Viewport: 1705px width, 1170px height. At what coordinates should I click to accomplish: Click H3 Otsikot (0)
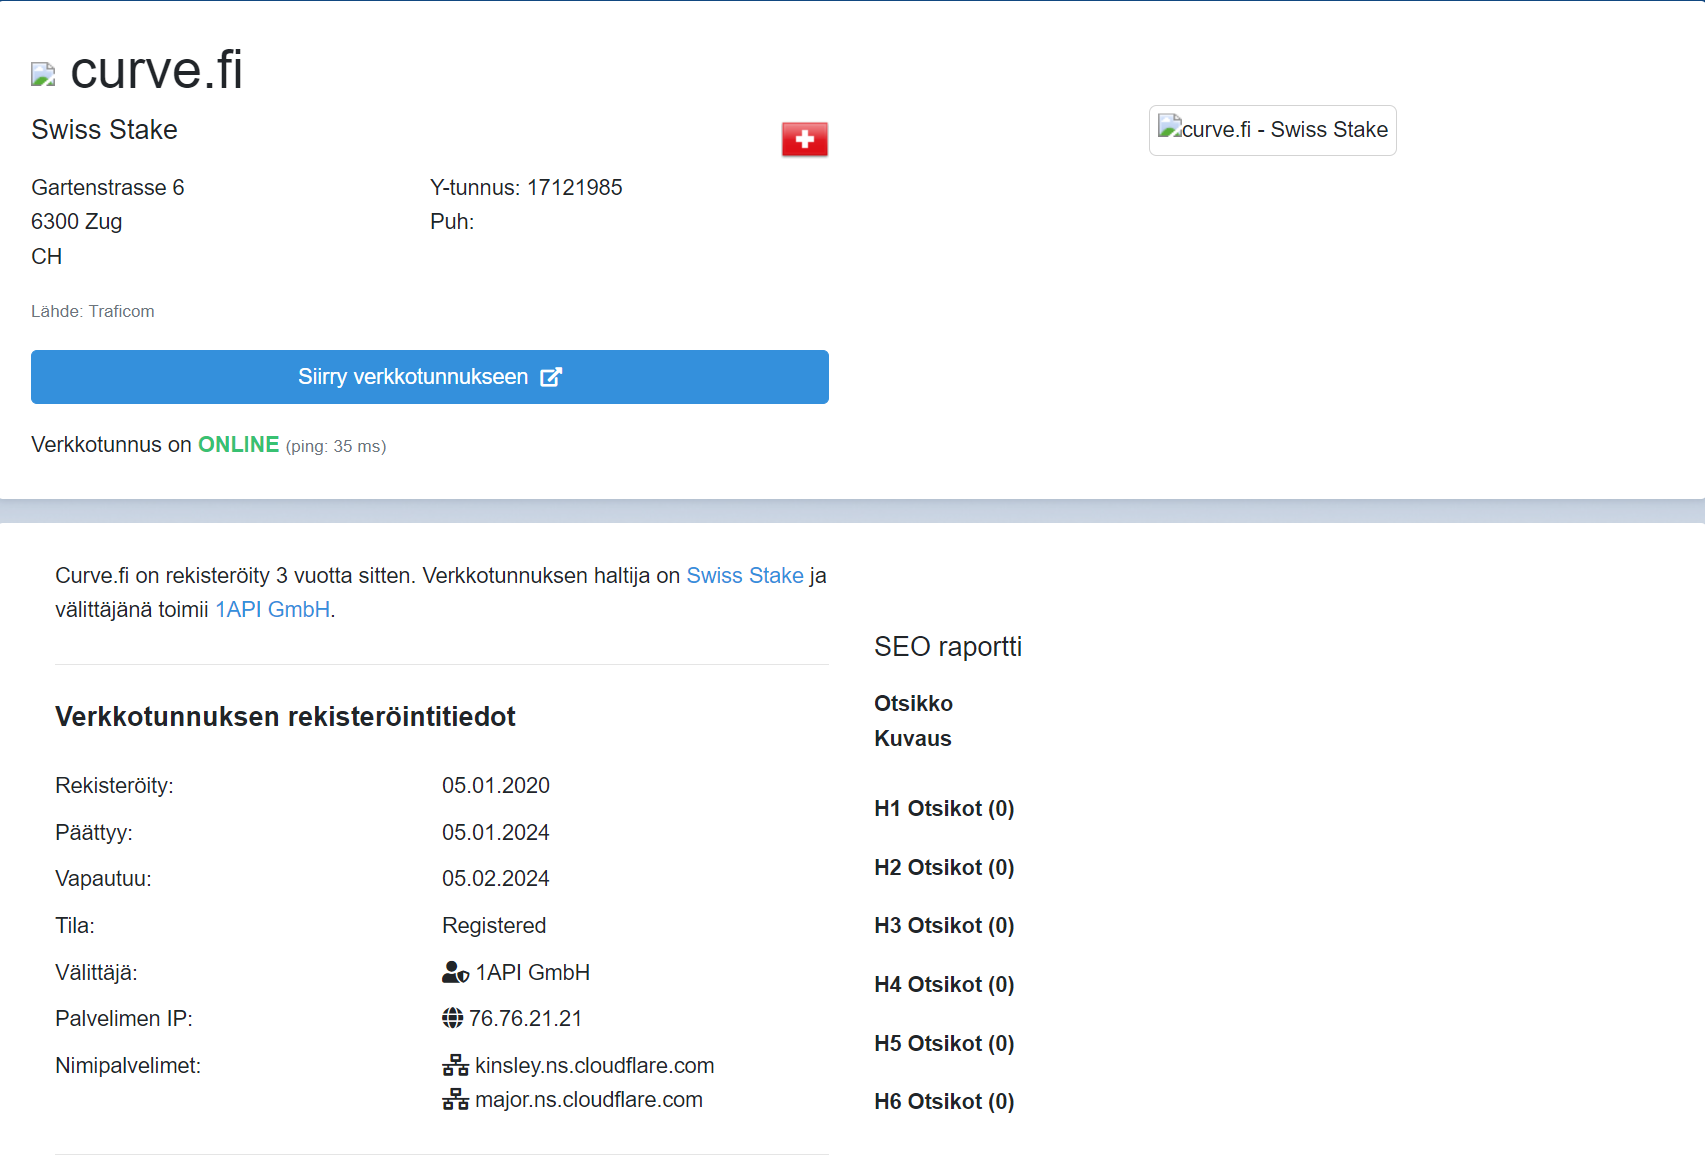944,925
